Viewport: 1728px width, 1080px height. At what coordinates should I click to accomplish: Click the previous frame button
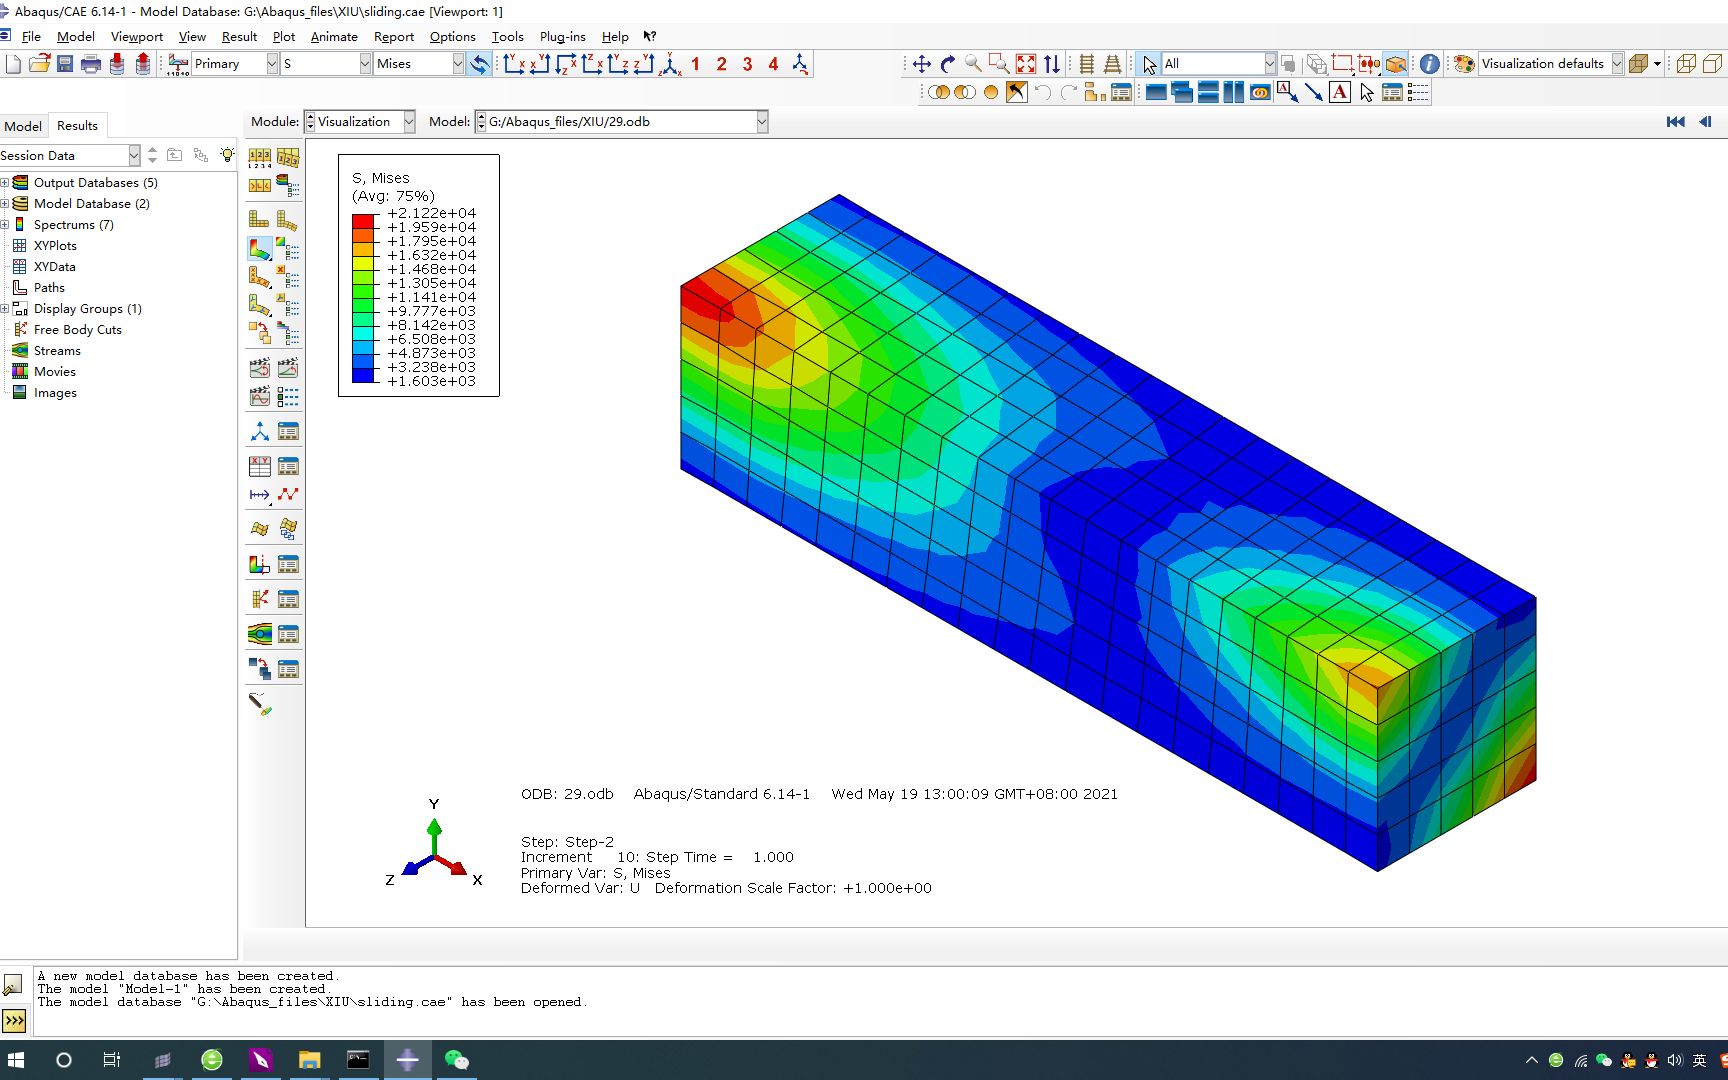click(1705, 121)
